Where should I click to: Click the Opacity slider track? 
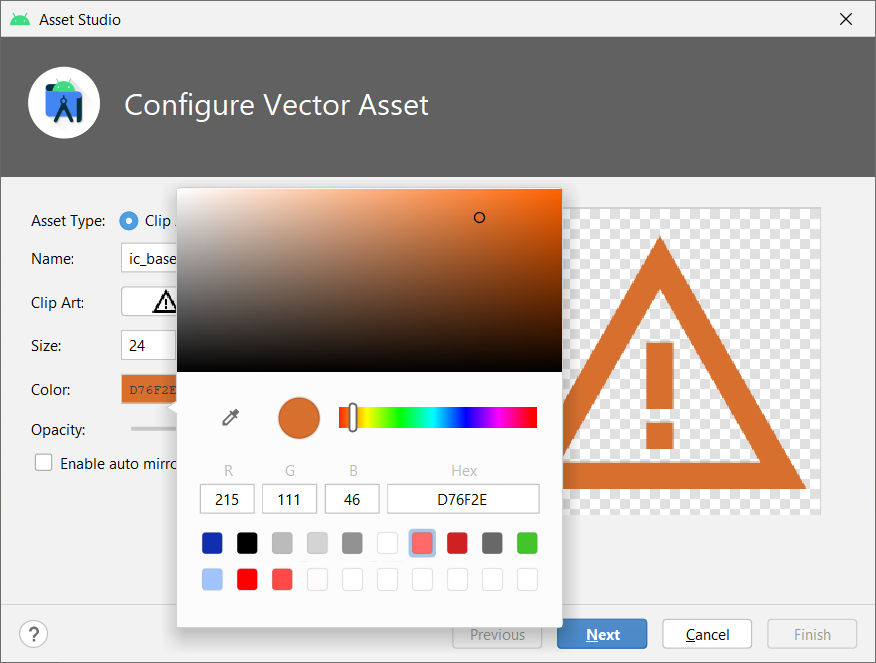[154, 429]
